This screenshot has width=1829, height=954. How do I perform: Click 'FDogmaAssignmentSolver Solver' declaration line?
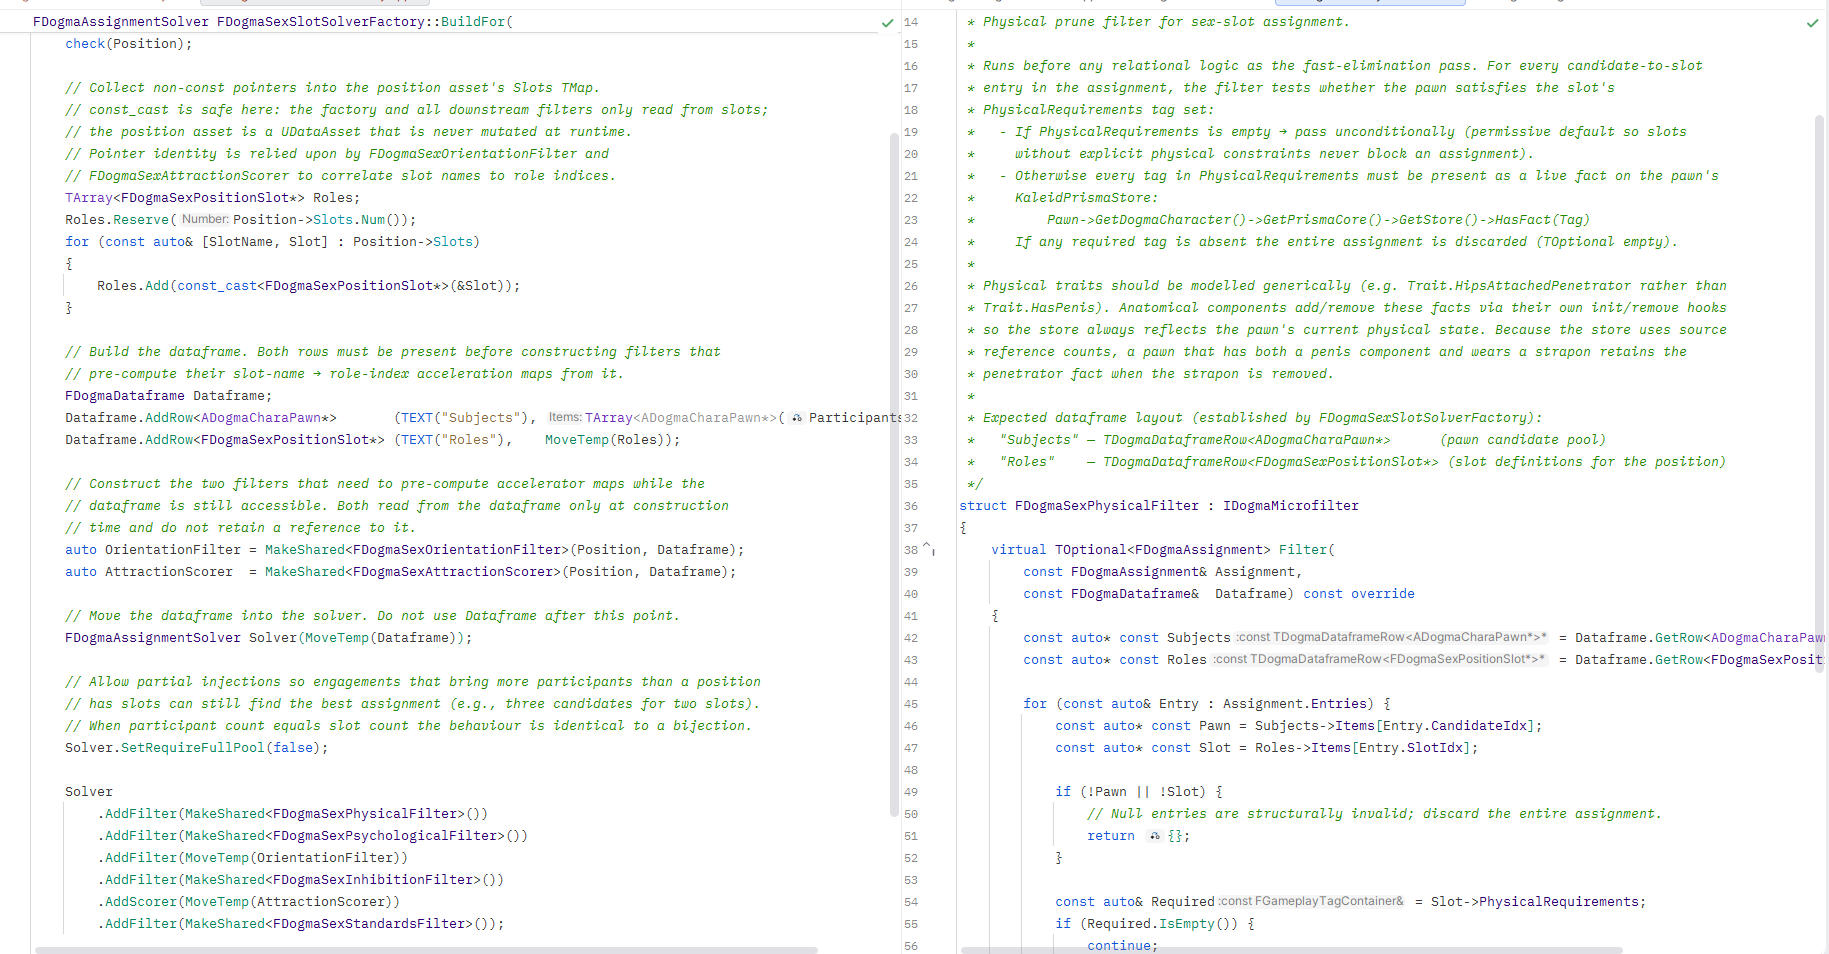pyautogui.click(x=269, y=638)
